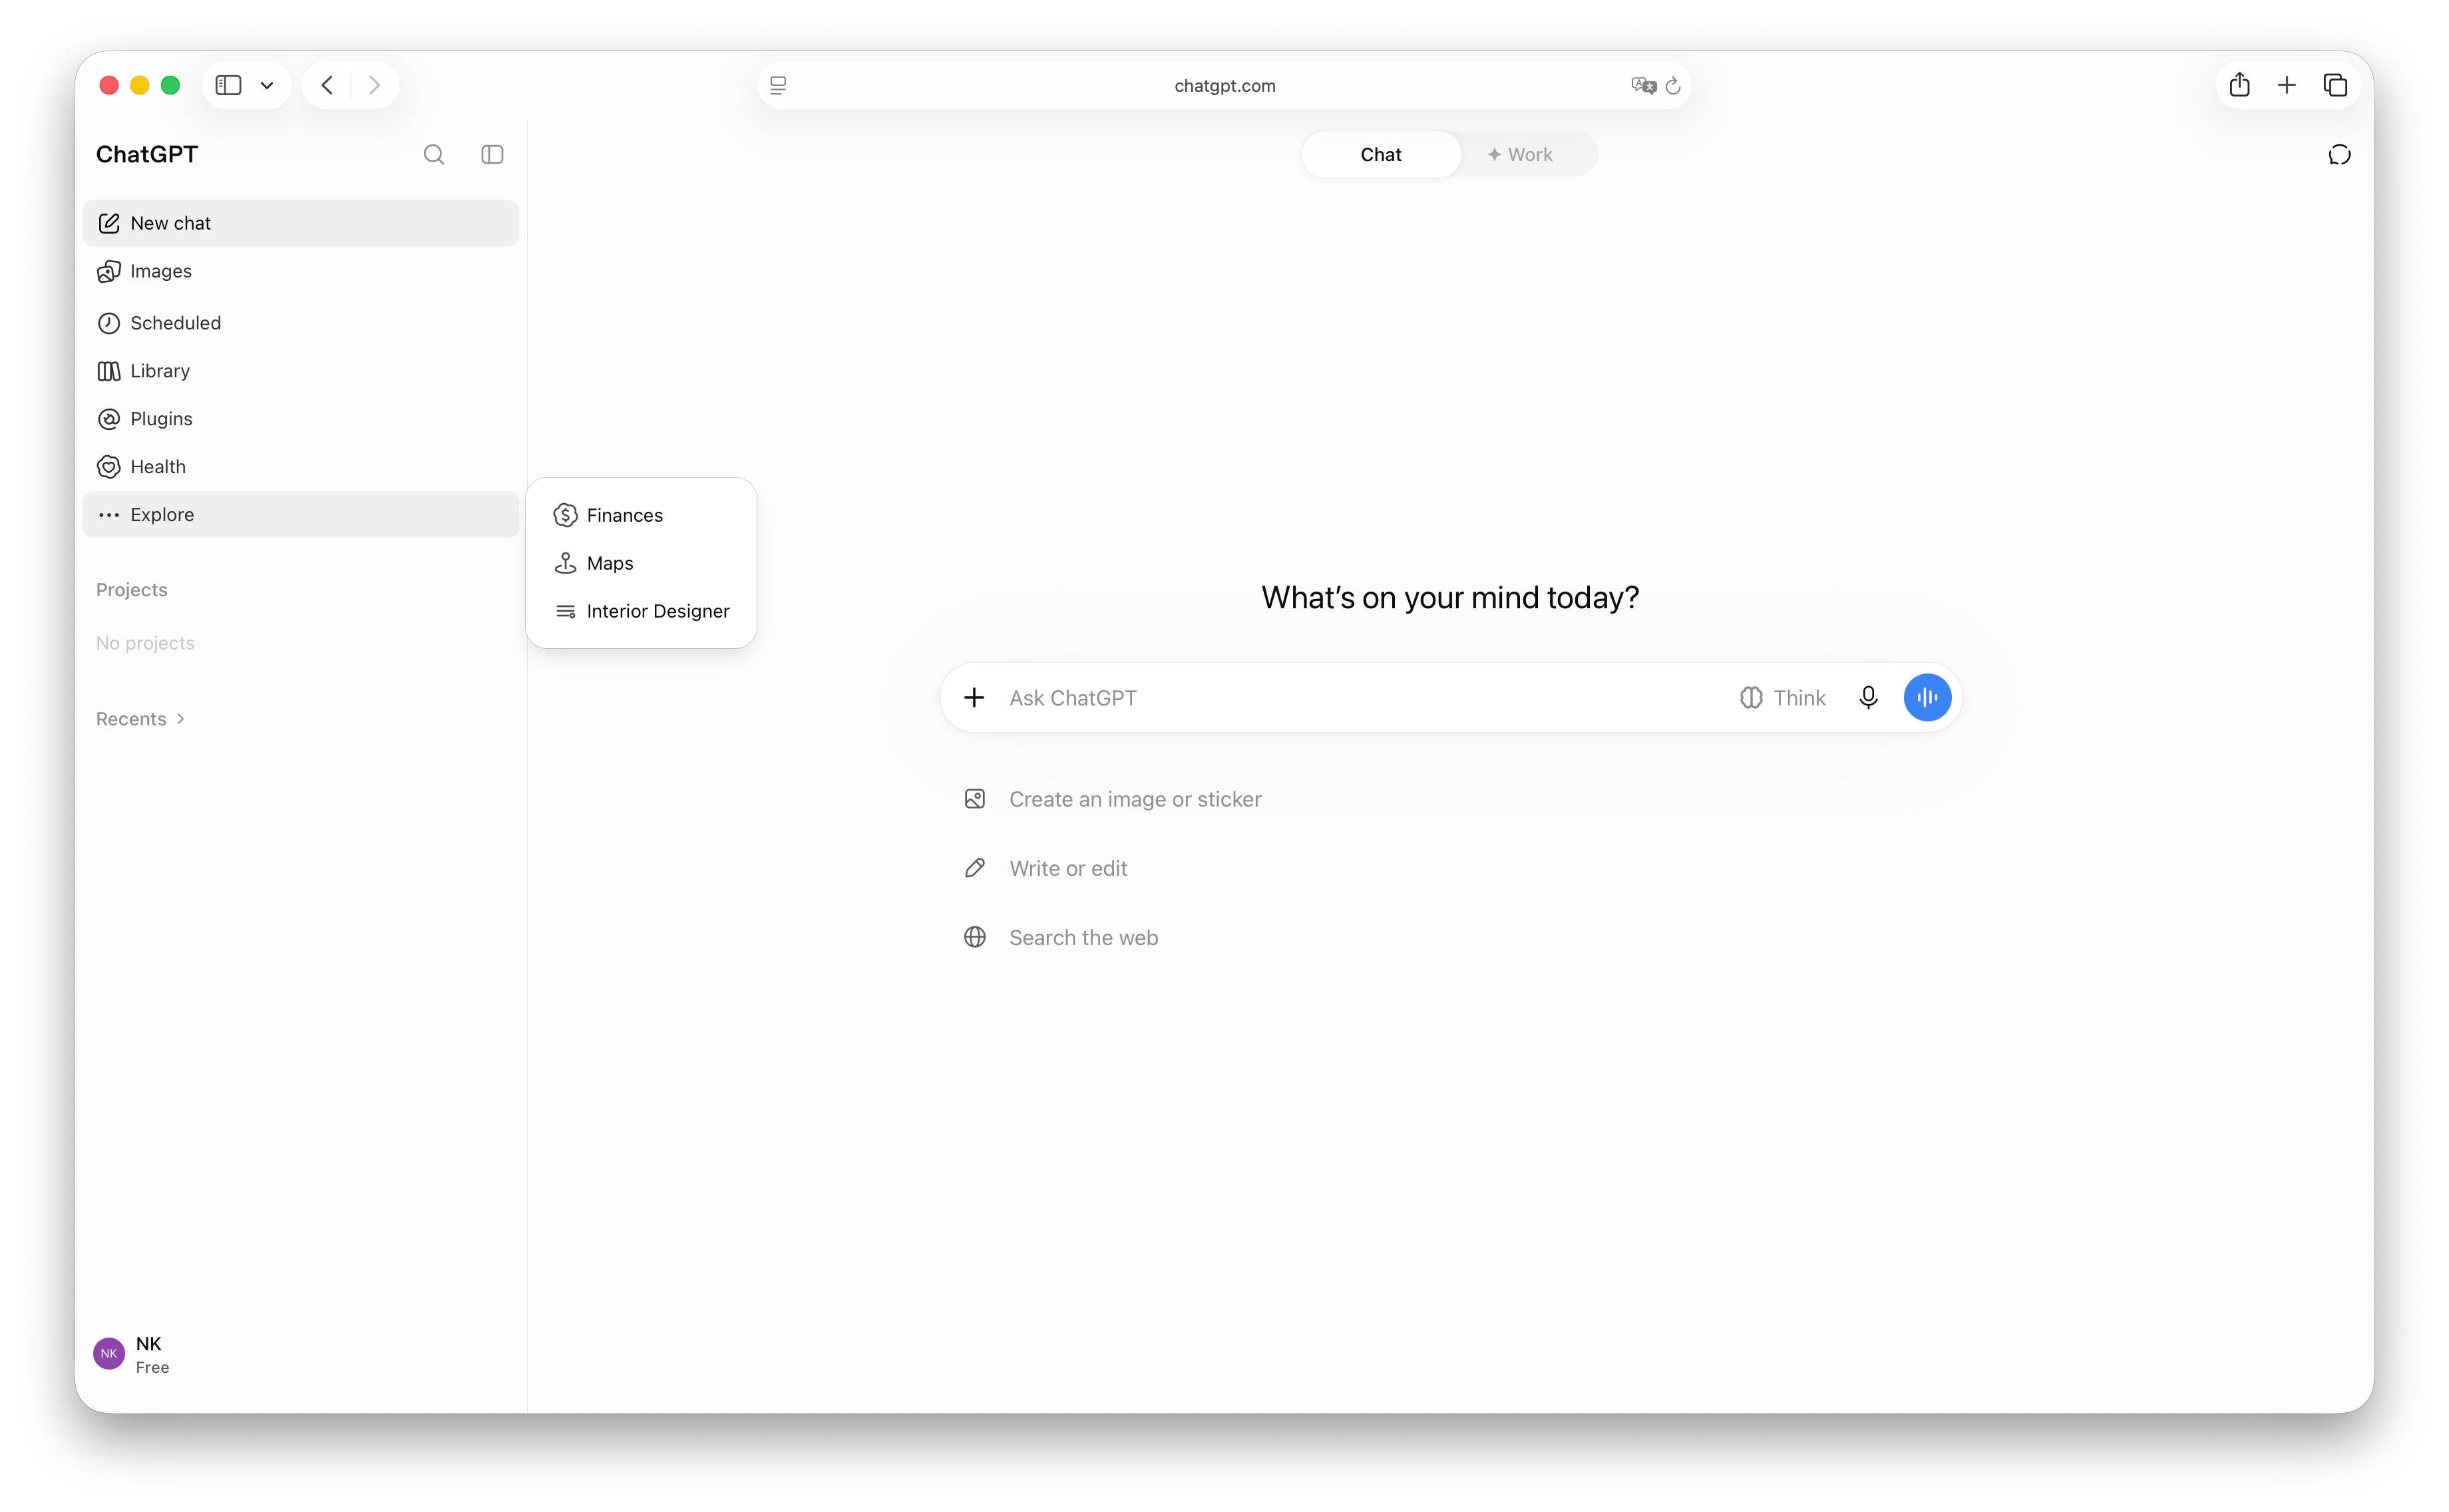This screenshot has width=2449, height=1512.
Task: Open Interior Designer from popup
Action: (x=640, y=611)
